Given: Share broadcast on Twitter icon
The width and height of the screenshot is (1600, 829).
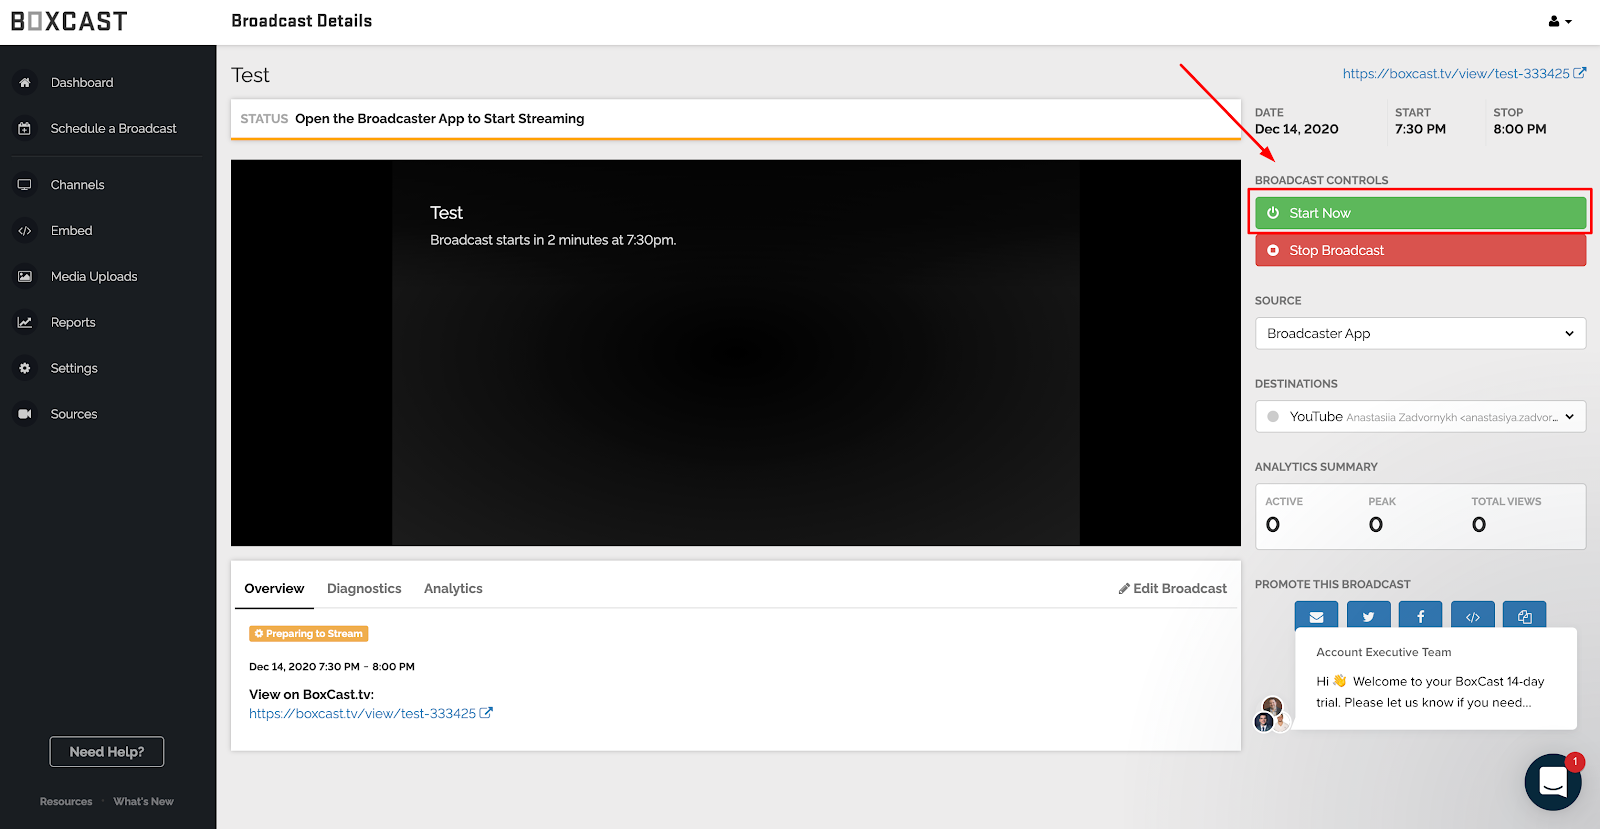Looking at the screenshot, I should (x=1368, y=615).
